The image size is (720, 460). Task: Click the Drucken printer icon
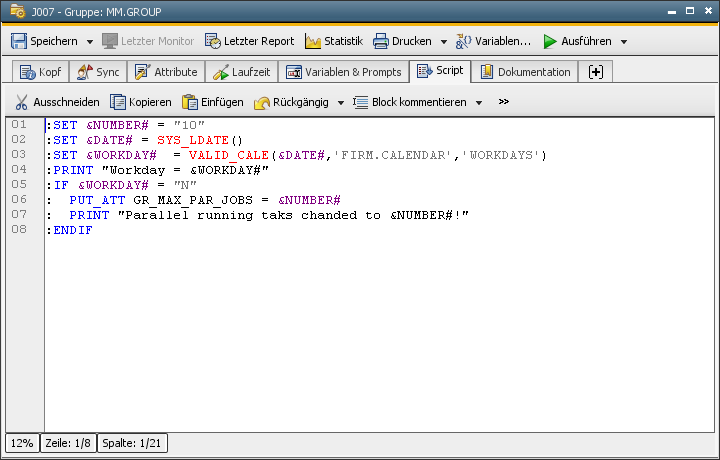click(x=381, y=41)
